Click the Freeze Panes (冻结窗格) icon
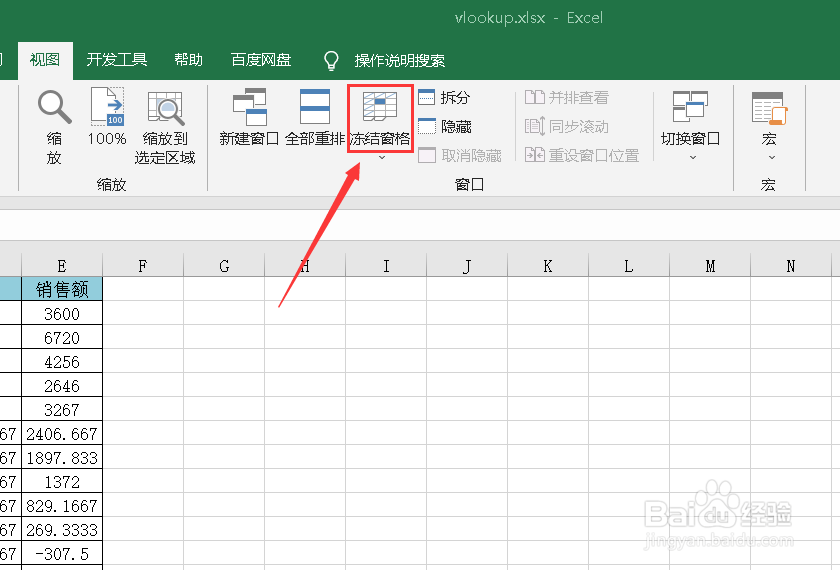This screenshot has height=570, width=840. click(380, 106)
